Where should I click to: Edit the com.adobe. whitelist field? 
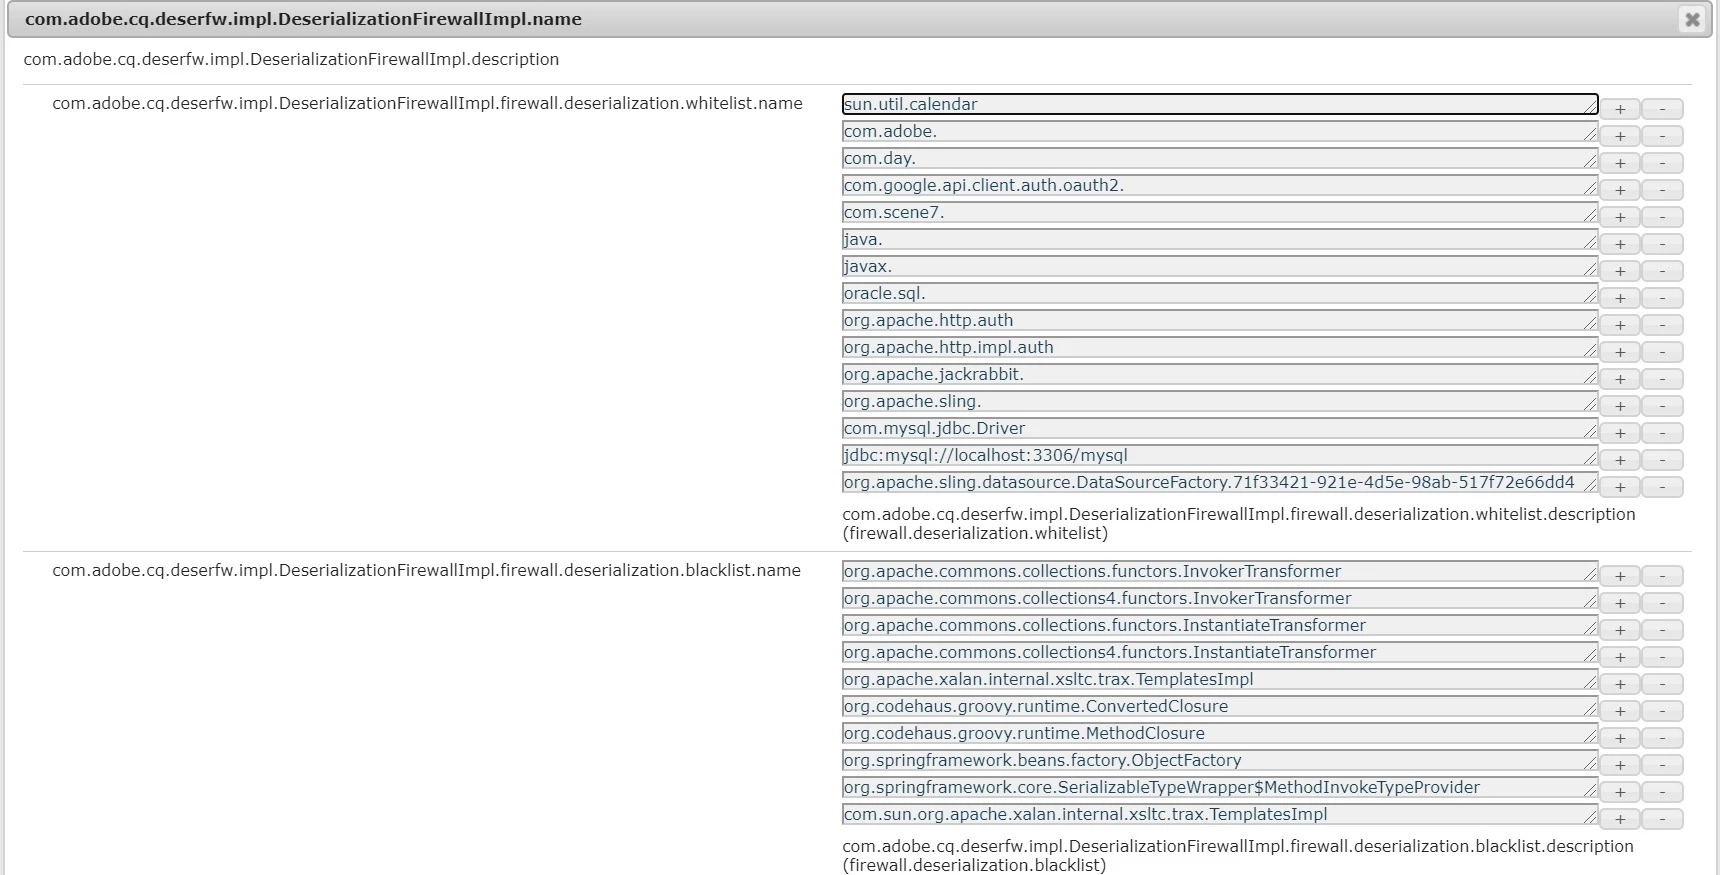[1220, 131]
